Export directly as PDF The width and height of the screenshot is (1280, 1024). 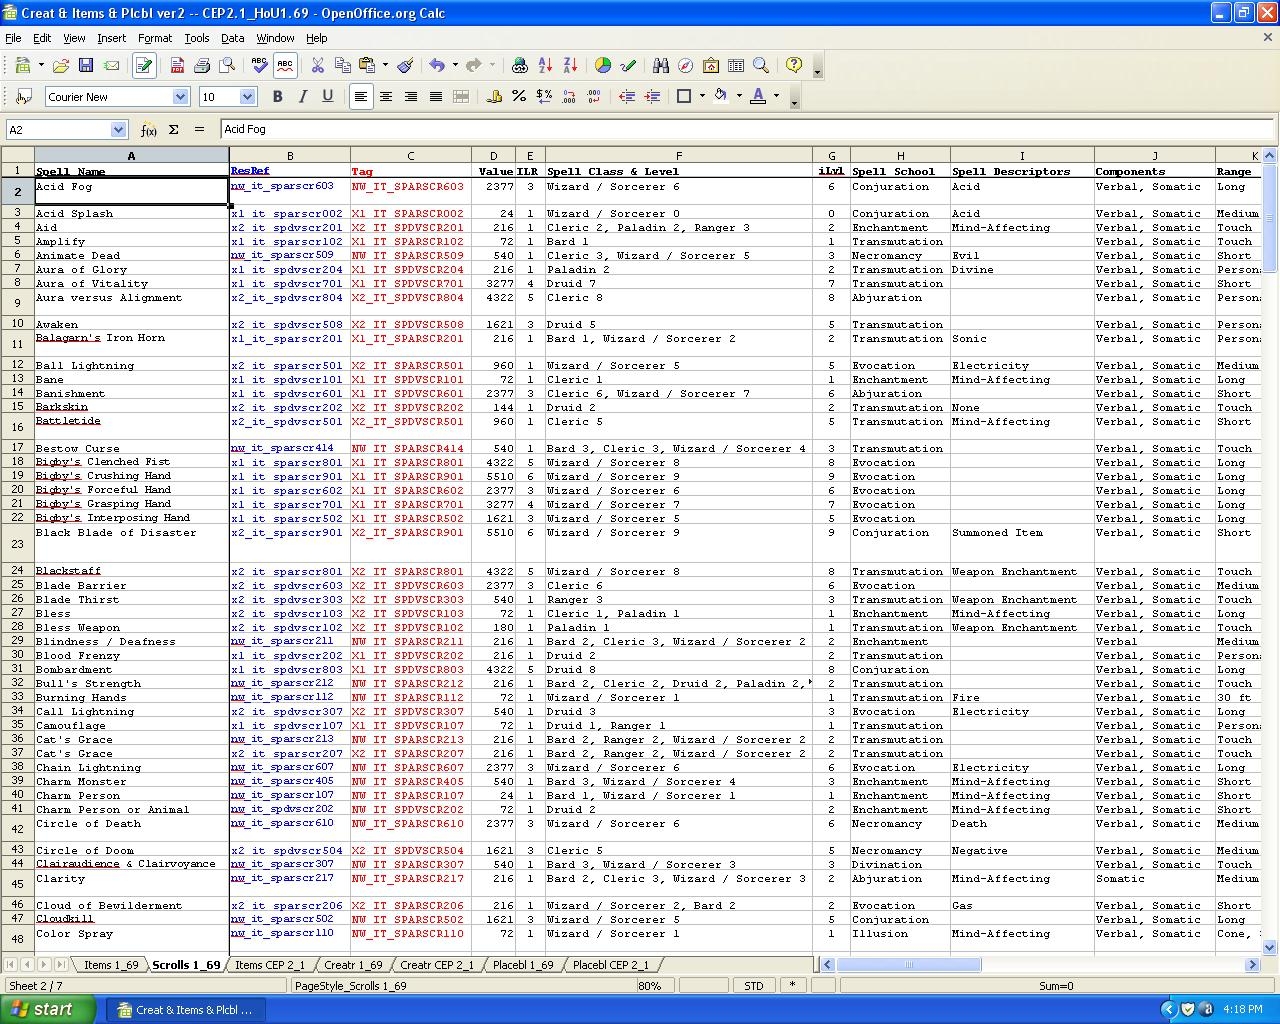click(177, 66)
